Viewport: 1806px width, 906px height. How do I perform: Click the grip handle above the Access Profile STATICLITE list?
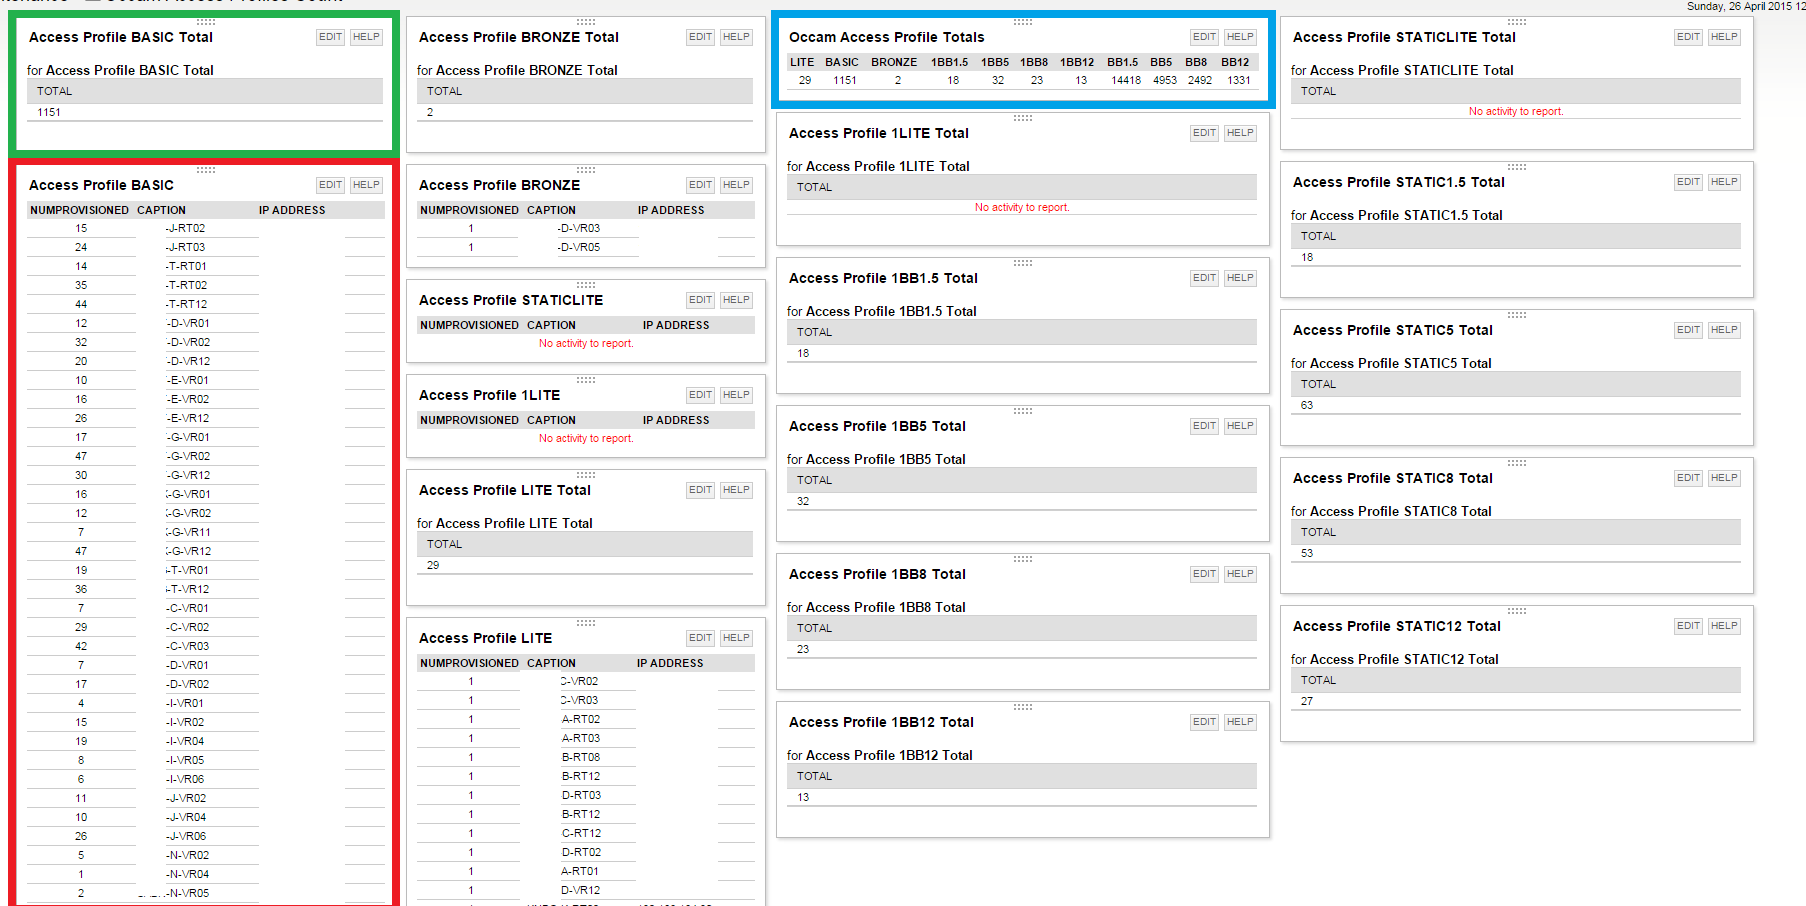pos(586,285)
